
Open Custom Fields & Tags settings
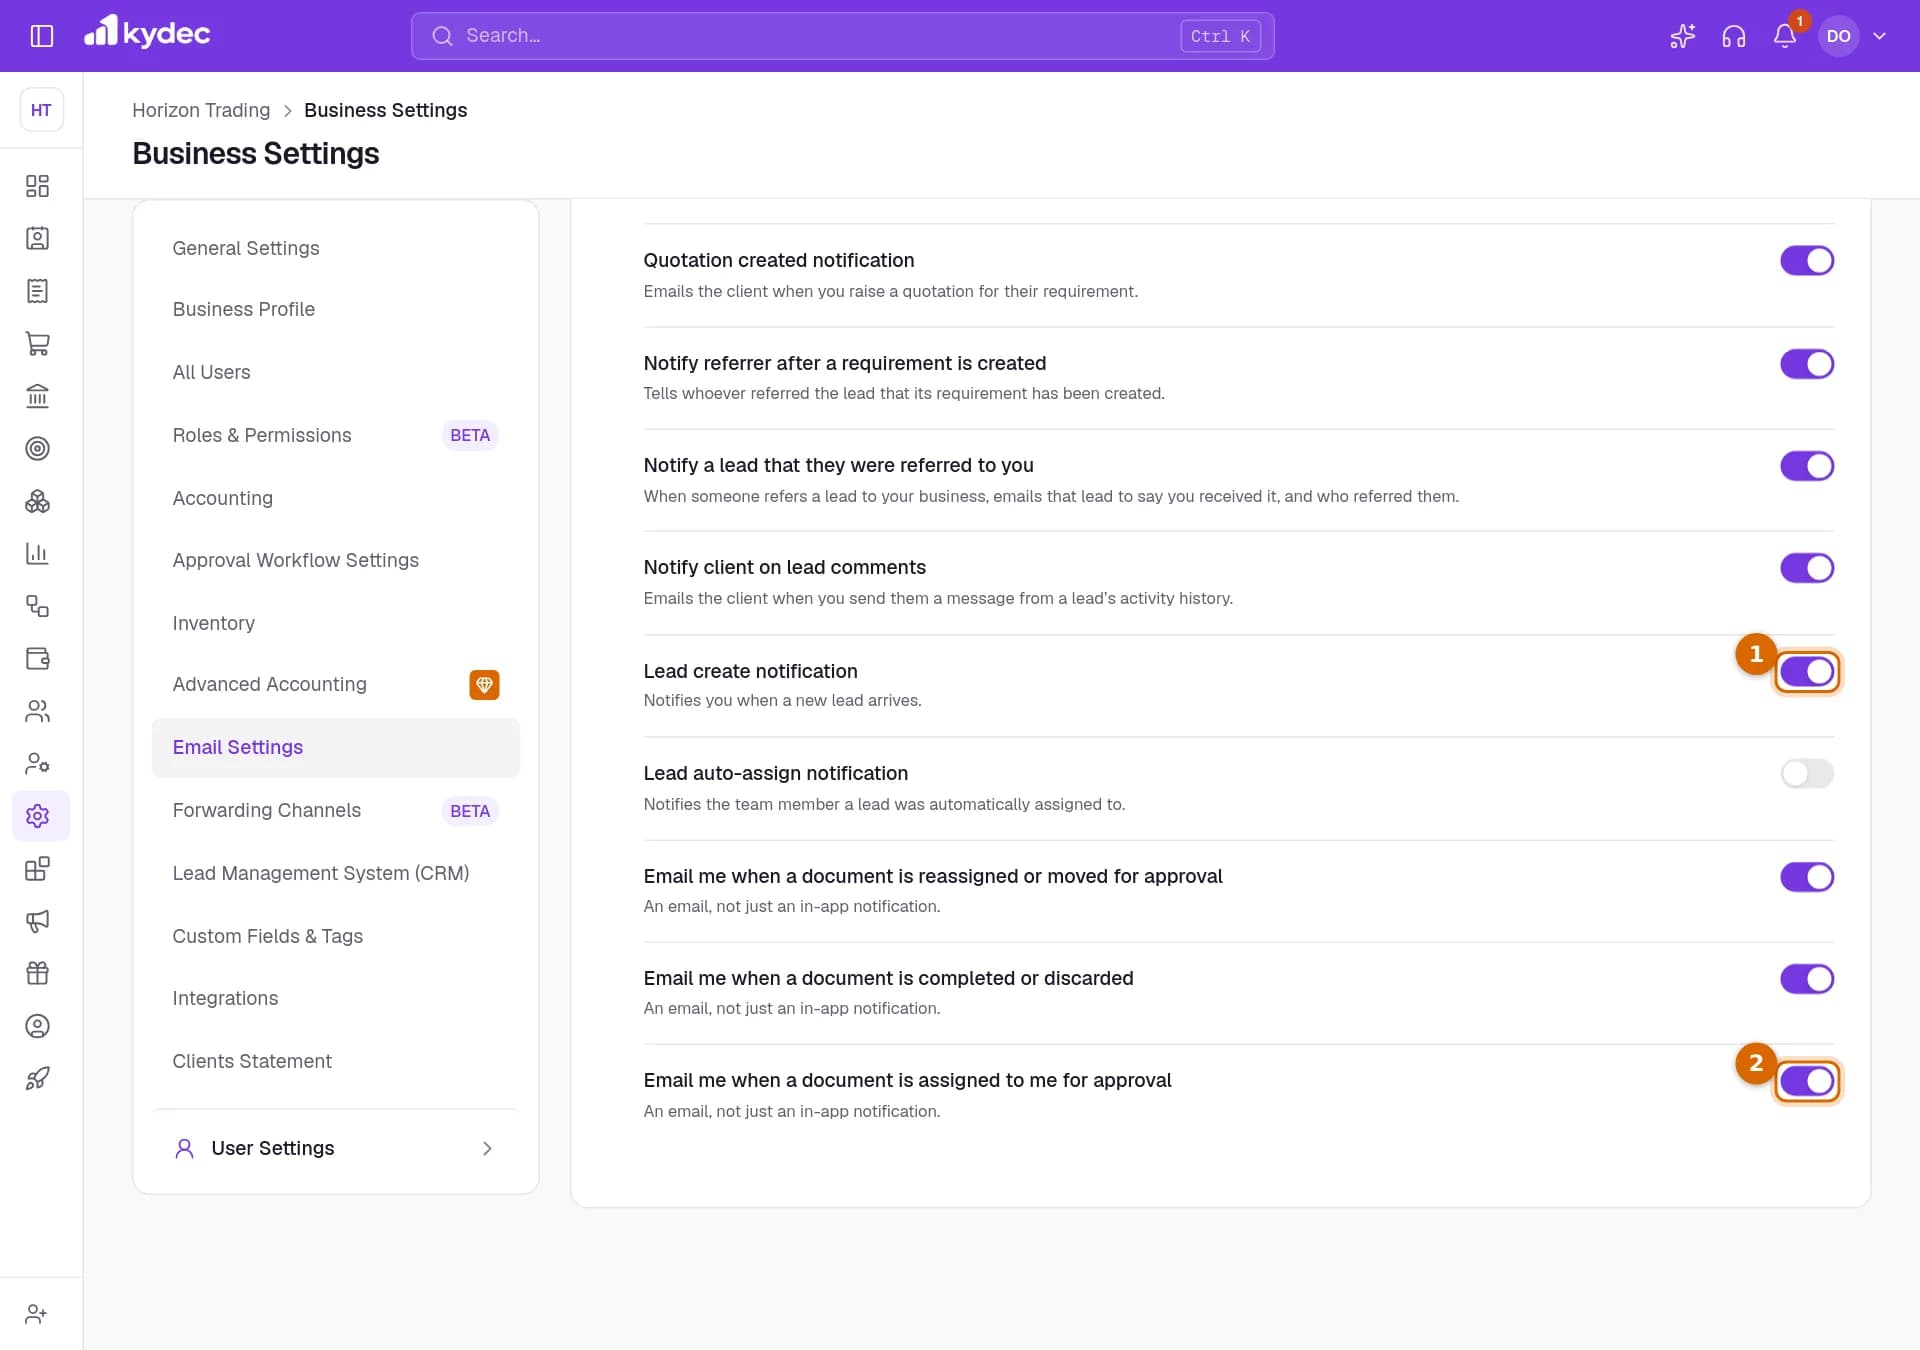click(x=336, y=936)
